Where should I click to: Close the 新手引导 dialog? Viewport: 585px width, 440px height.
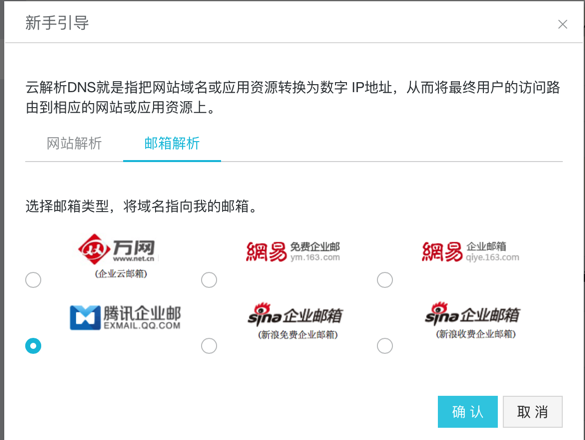click(563, 24)
